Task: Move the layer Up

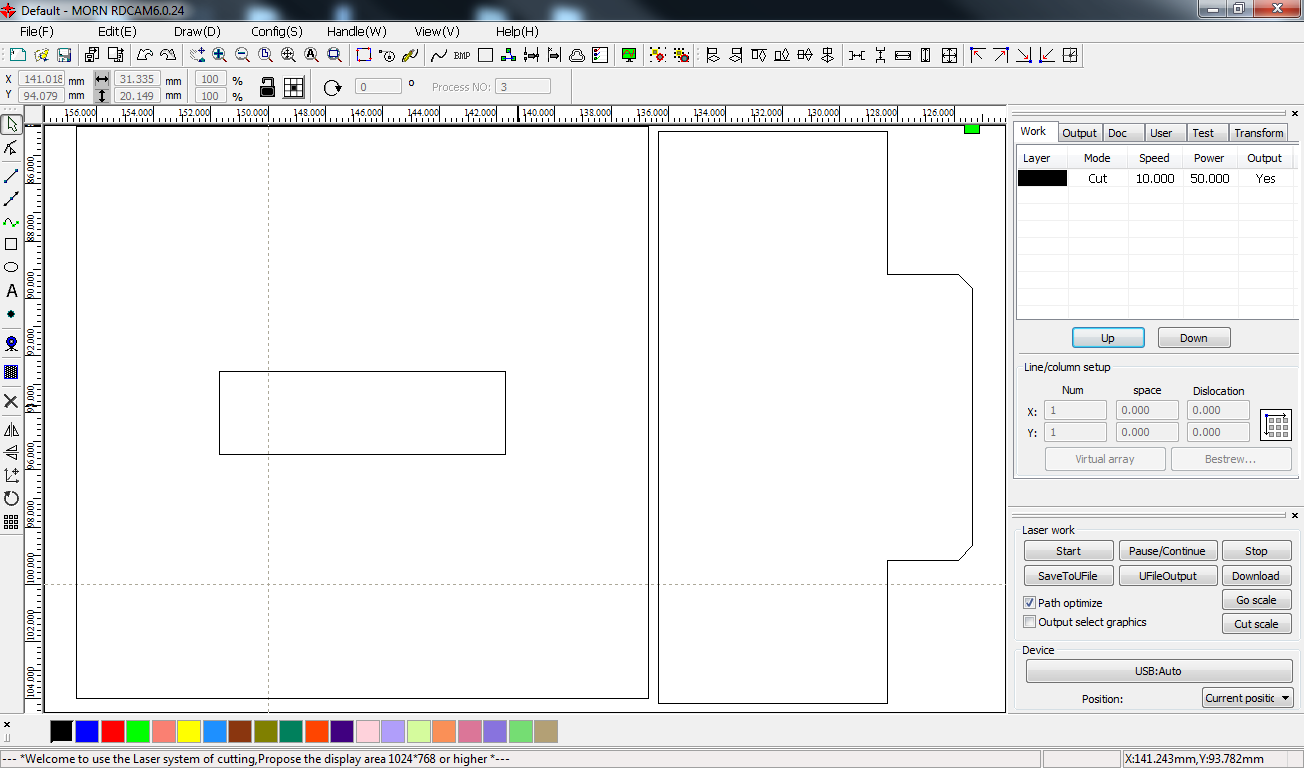Action: (1107, 338)
